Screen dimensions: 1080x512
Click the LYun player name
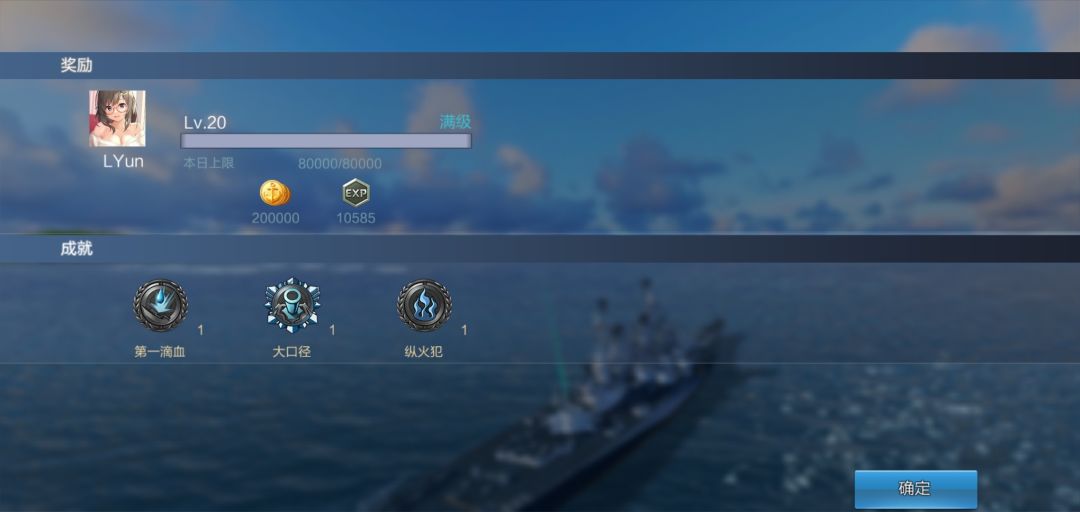(x=123, y=161)
